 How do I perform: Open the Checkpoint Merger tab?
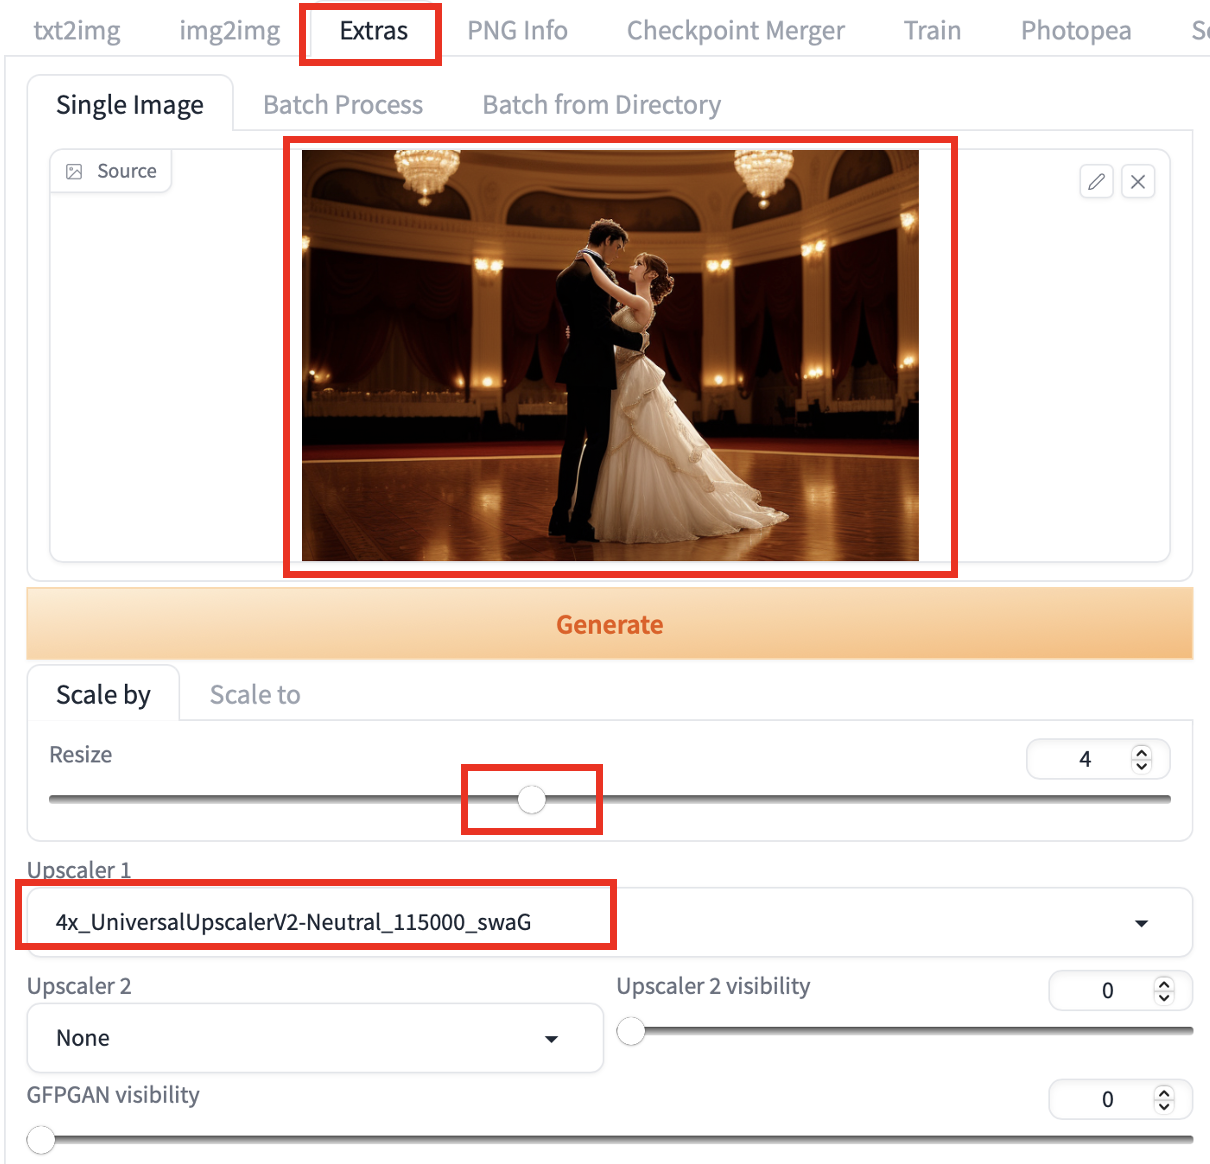click(735, 30)
